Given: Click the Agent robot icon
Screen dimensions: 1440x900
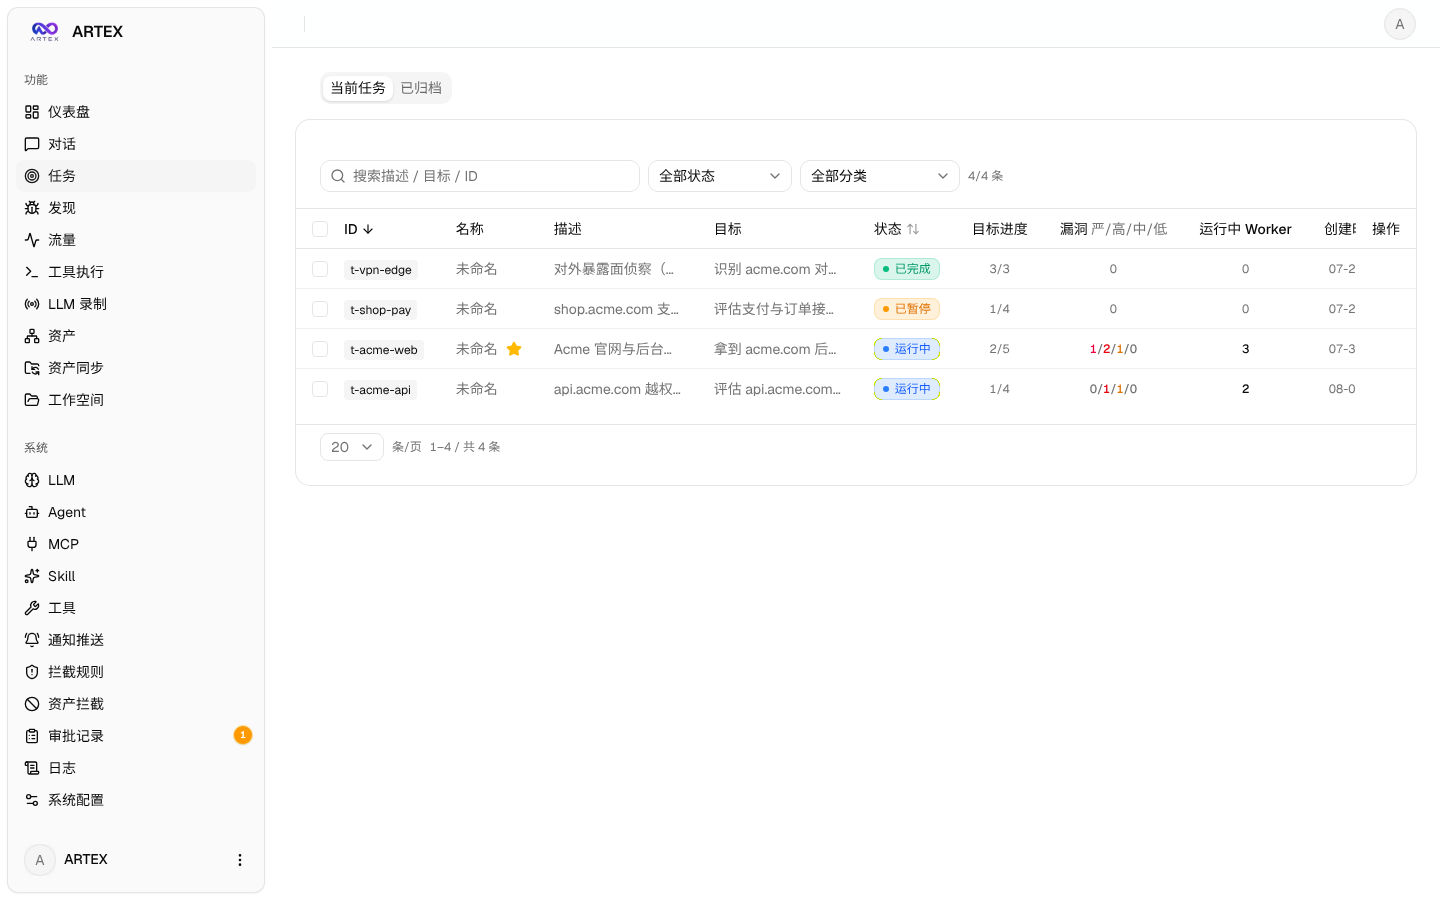Looking at the screenshot, I should [32, 512].
